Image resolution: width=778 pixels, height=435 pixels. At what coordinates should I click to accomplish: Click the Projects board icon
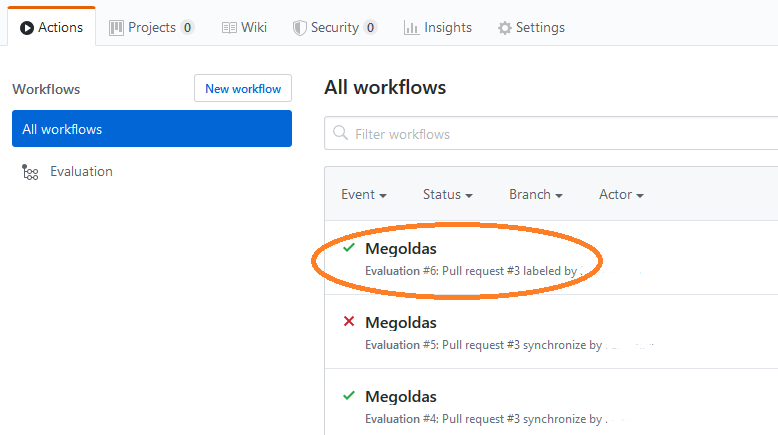click(x=116, y=28)
